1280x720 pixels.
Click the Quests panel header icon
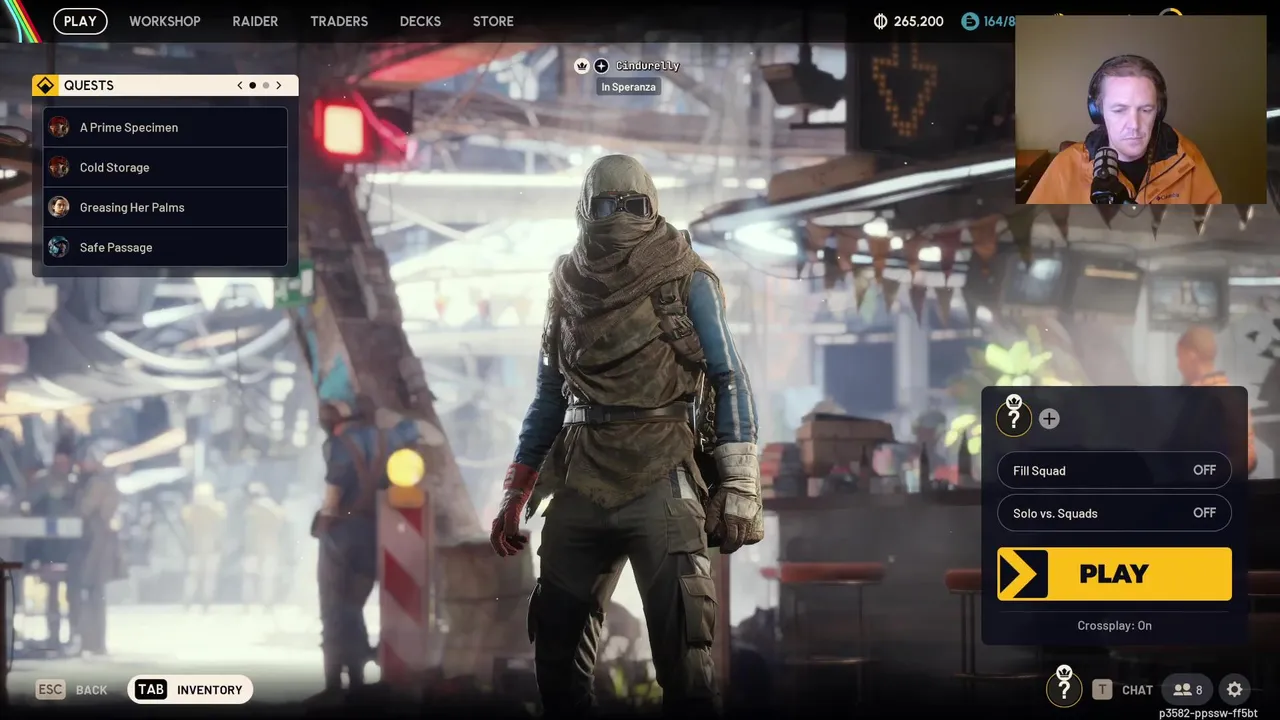[46, 86]
